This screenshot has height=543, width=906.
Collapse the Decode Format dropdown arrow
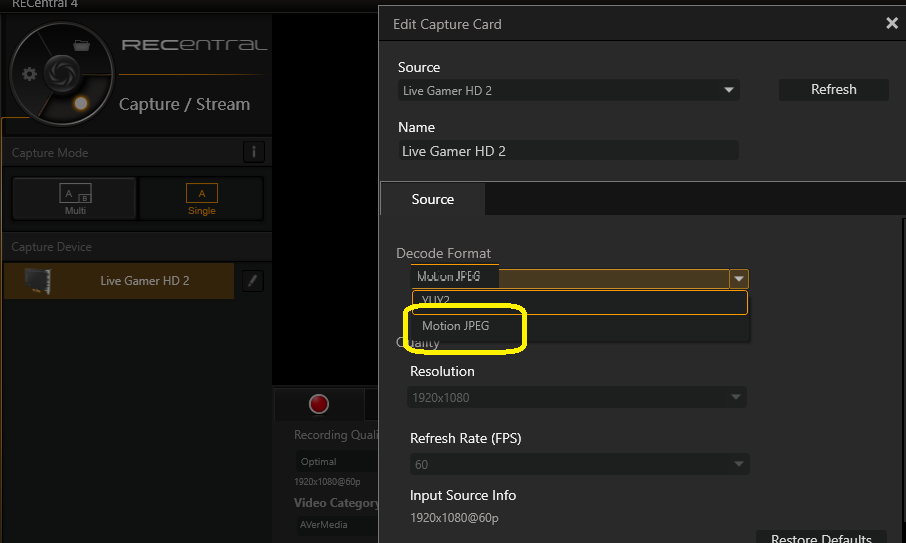(x=738, y=279)
